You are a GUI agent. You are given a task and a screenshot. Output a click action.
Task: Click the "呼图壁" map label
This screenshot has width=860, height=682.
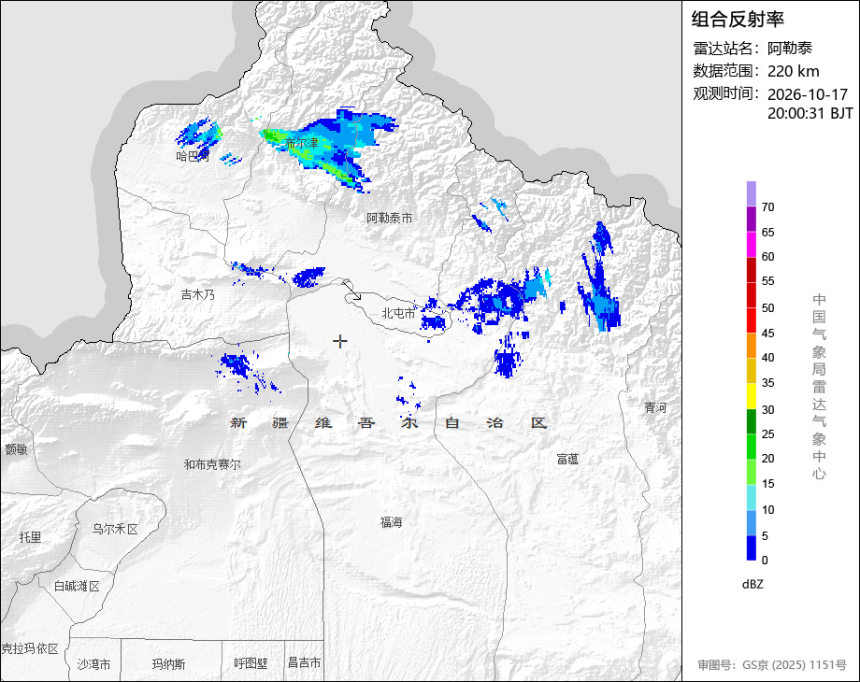[x=251, y=663]
